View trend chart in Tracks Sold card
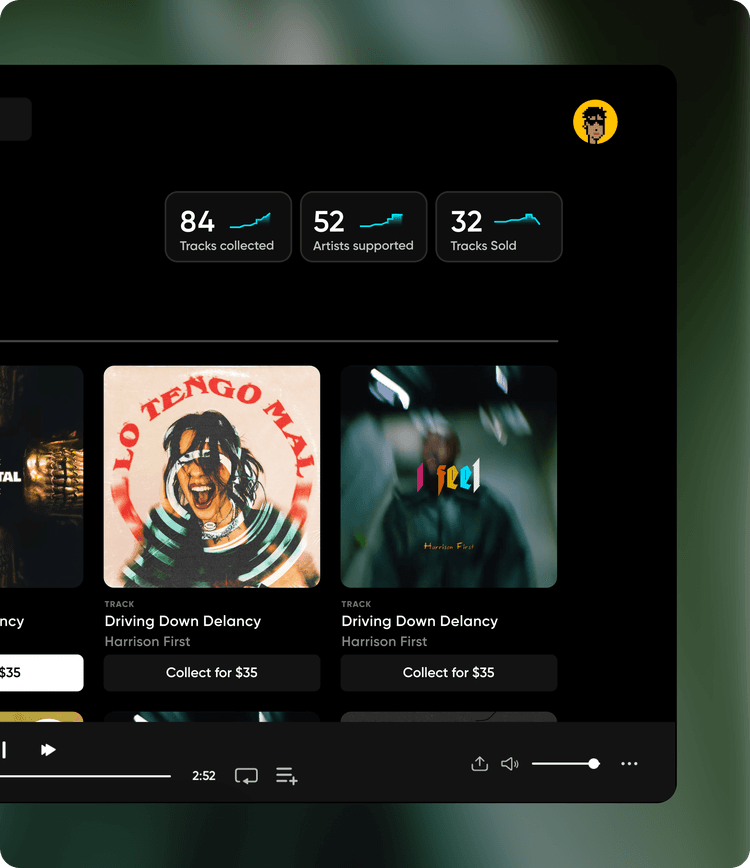 click(x=517, y=219)
